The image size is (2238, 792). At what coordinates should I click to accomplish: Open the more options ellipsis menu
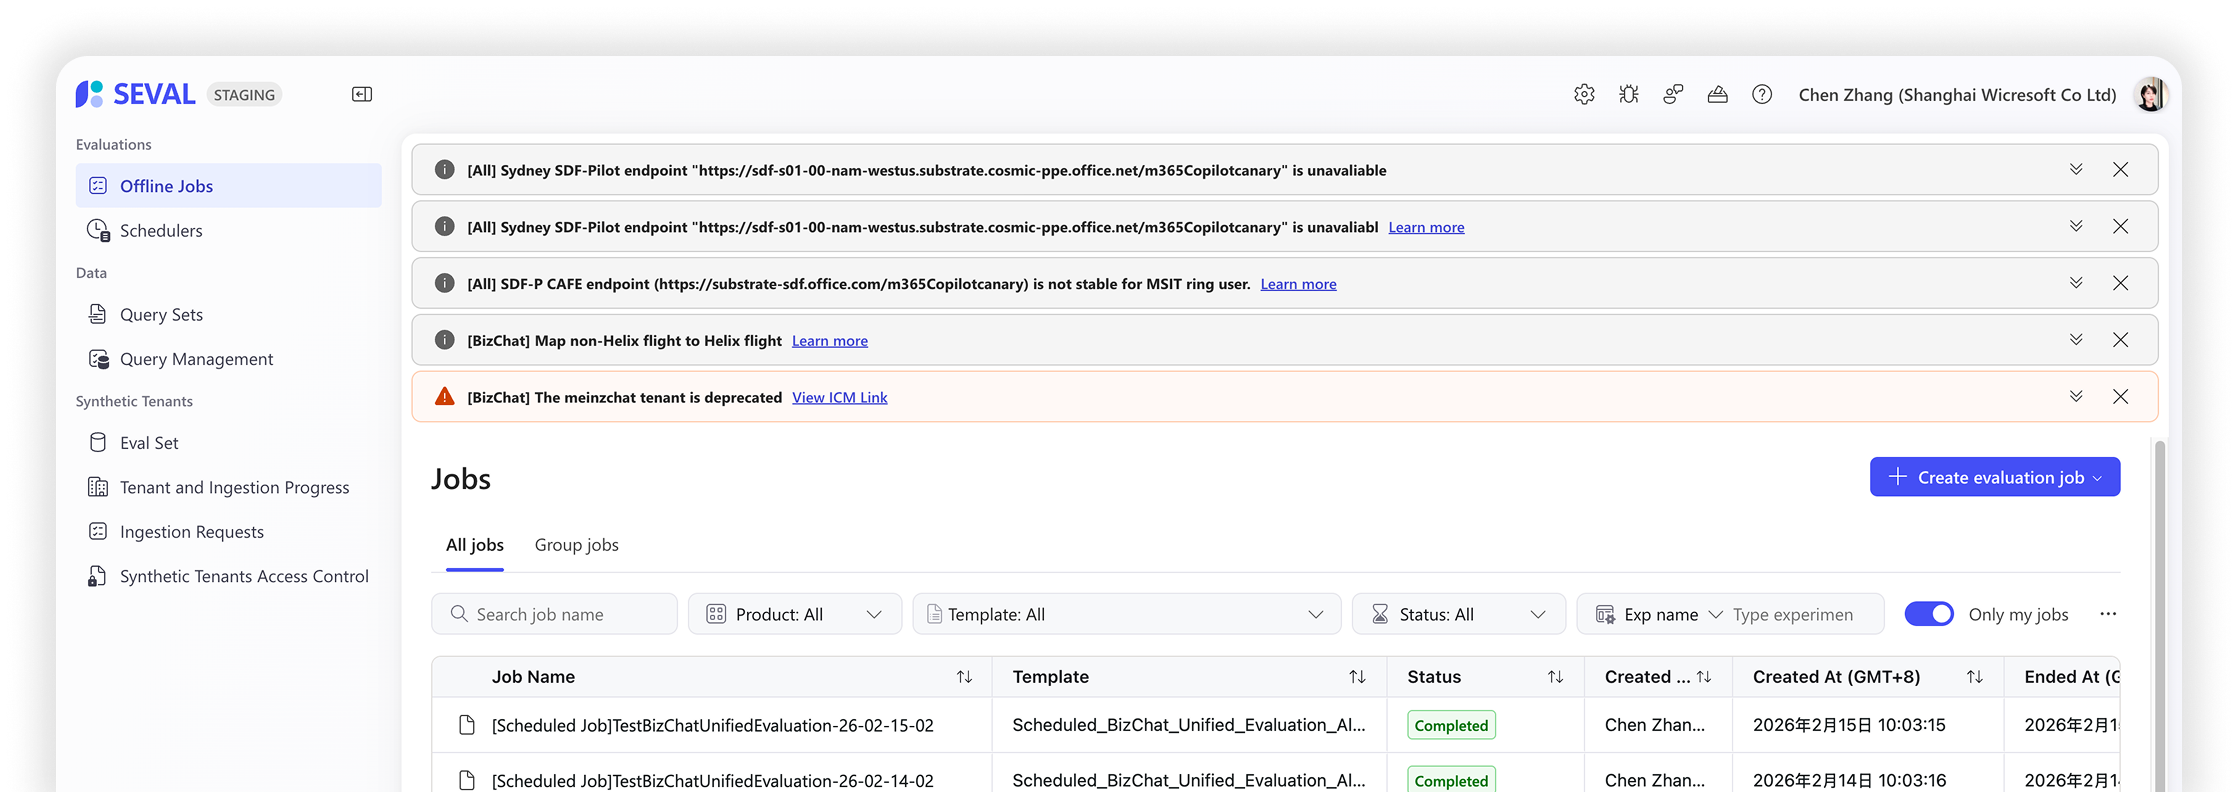click(2108, 614)
